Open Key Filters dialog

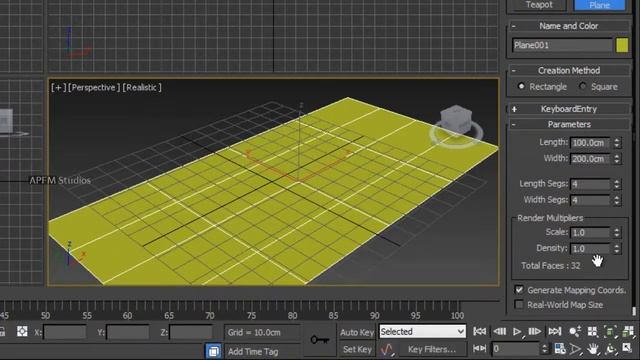coord(431,349)
